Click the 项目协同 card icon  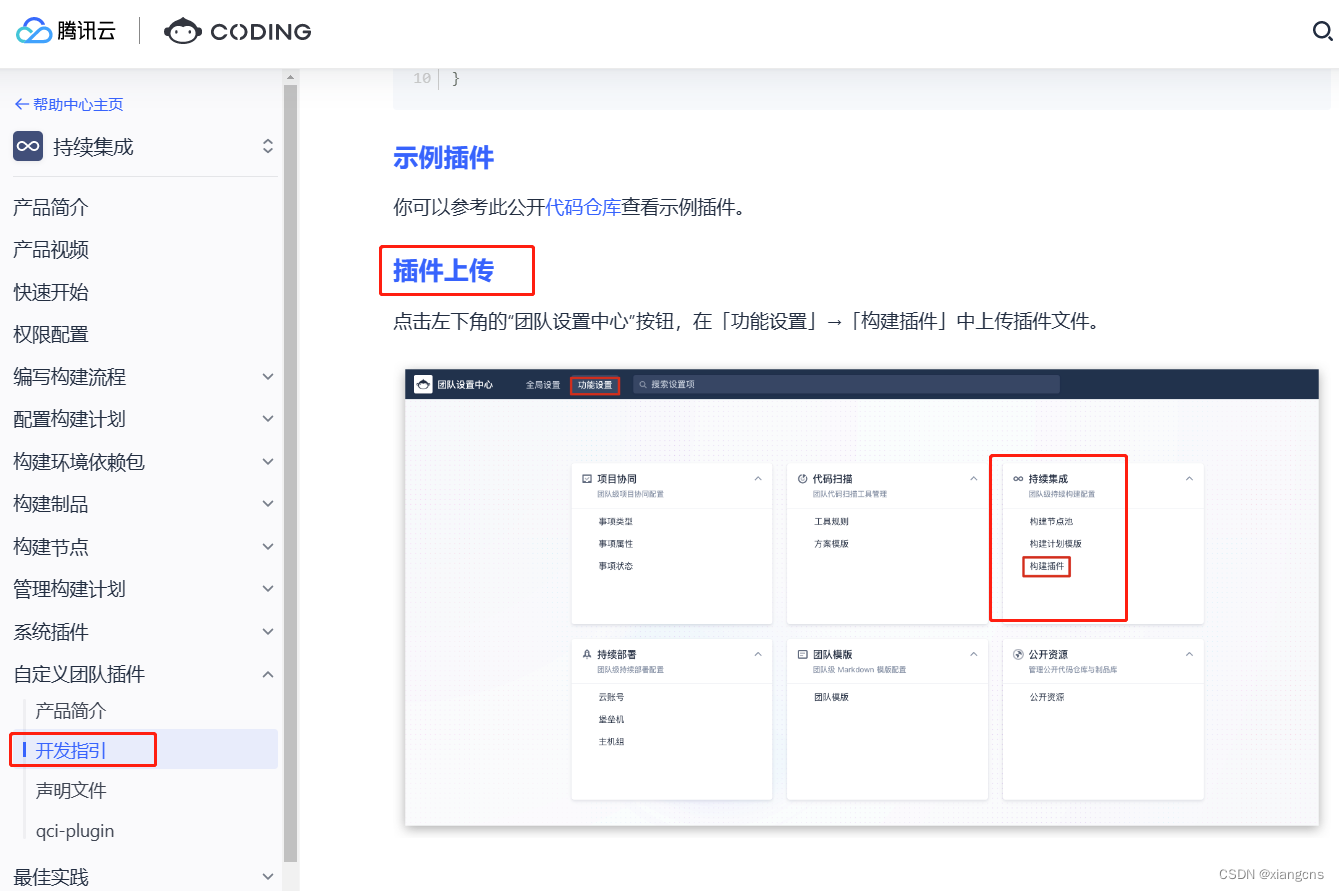point(587,479)
